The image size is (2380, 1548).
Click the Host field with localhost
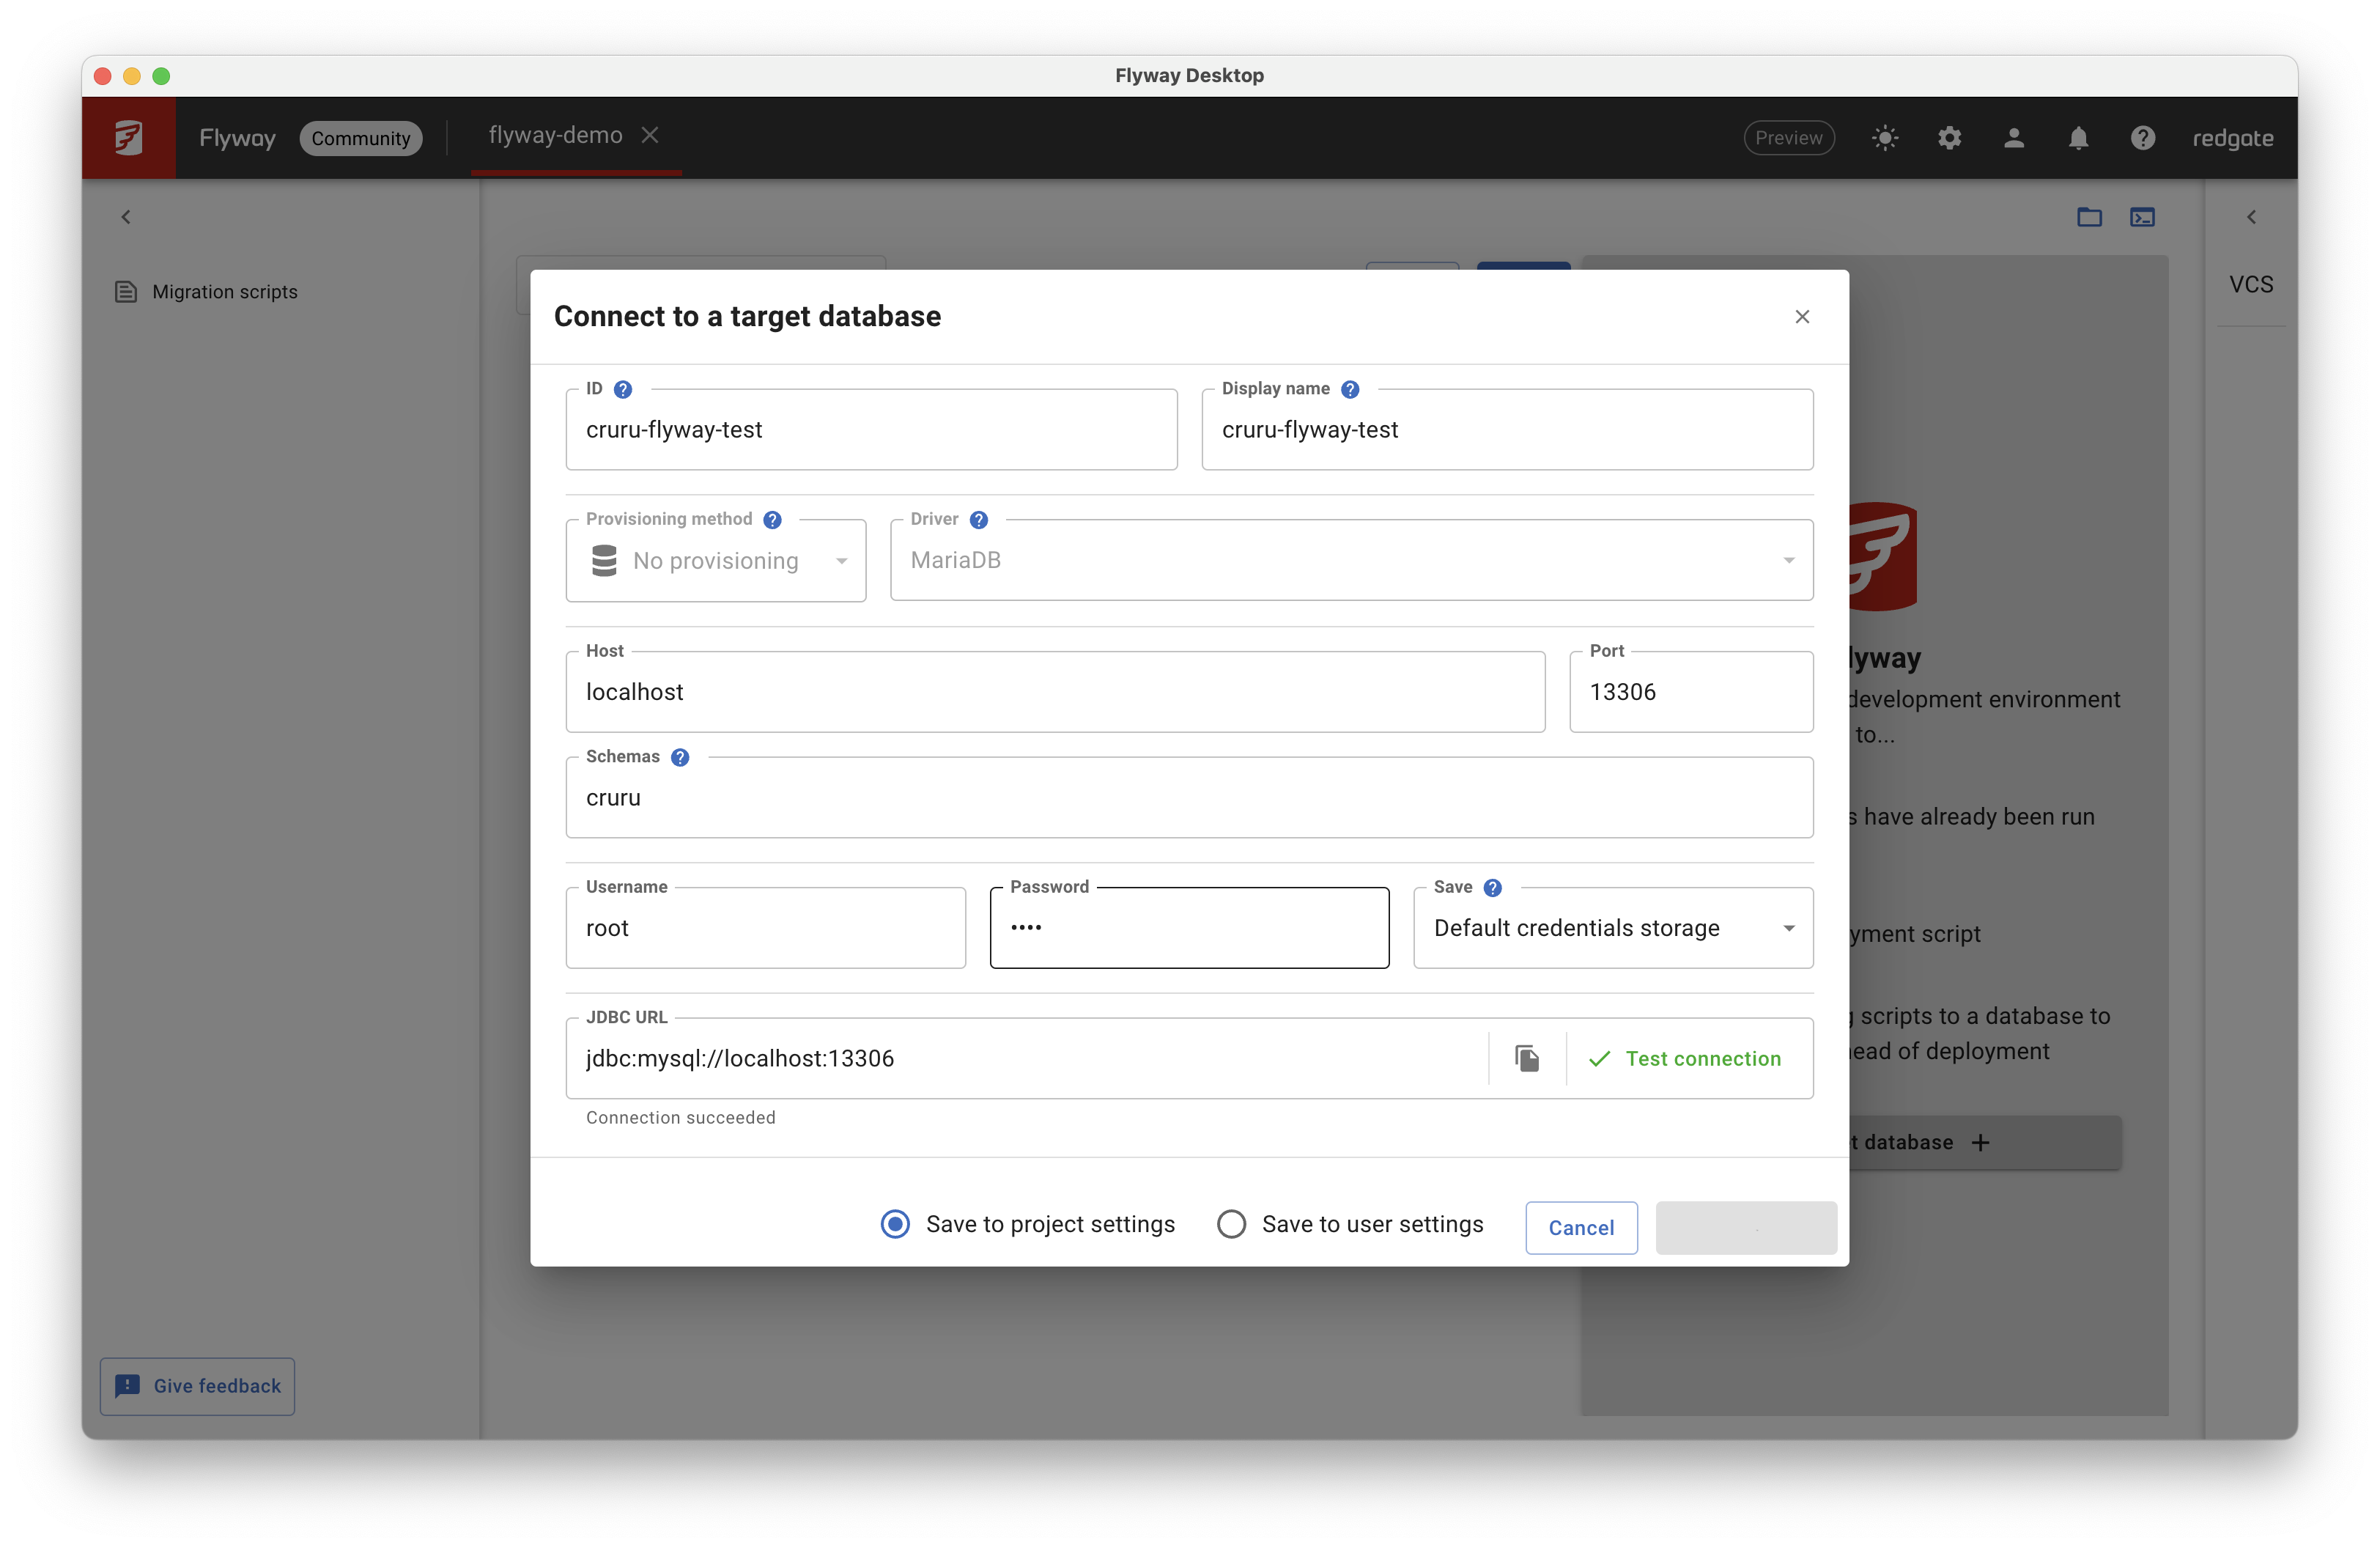point(1055,692)
